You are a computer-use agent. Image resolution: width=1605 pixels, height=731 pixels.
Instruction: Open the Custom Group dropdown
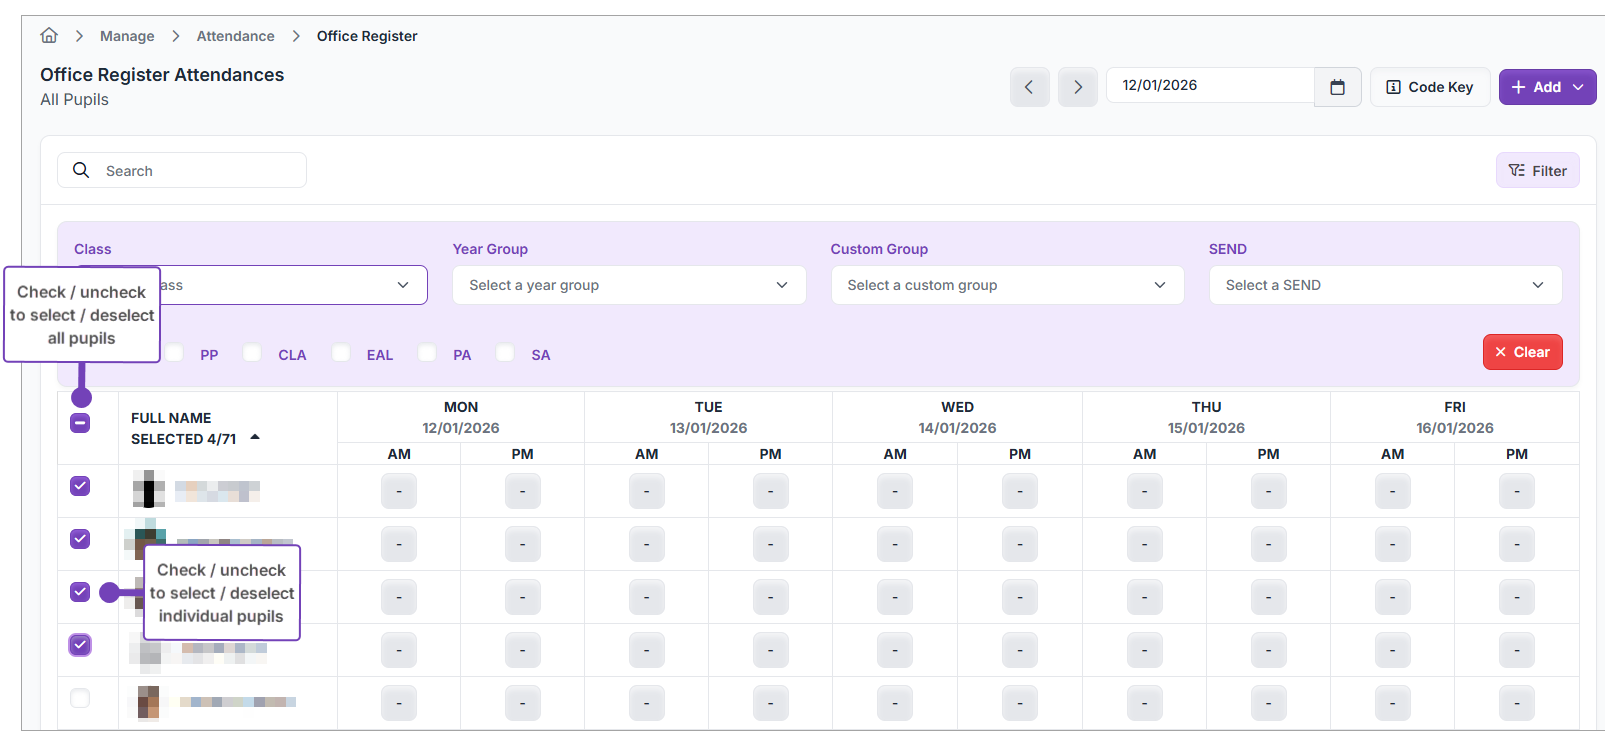click(x=1006, y=285)
